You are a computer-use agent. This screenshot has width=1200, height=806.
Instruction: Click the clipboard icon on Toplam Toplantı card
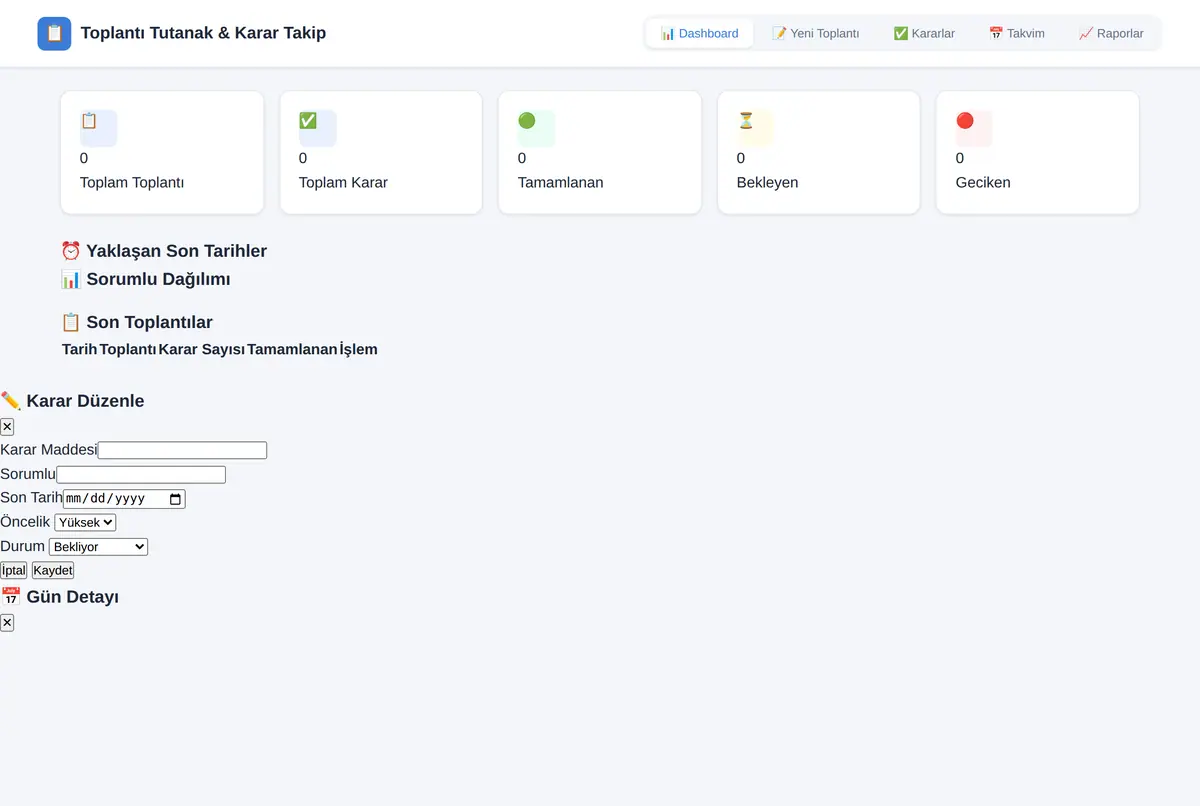point(89,121)
